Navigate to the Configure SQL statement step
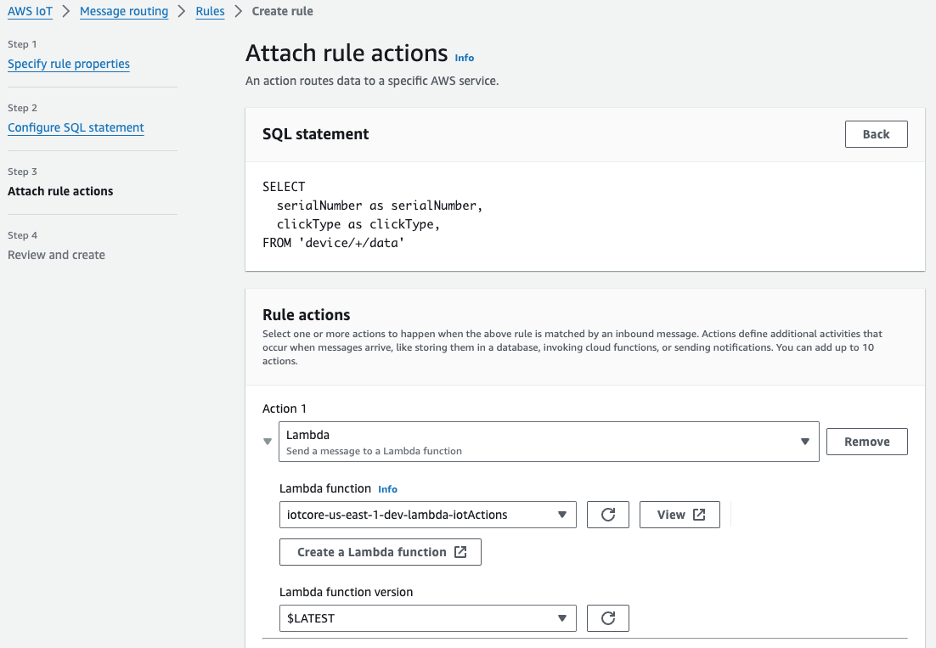The image size is (936, 648). 73,127
